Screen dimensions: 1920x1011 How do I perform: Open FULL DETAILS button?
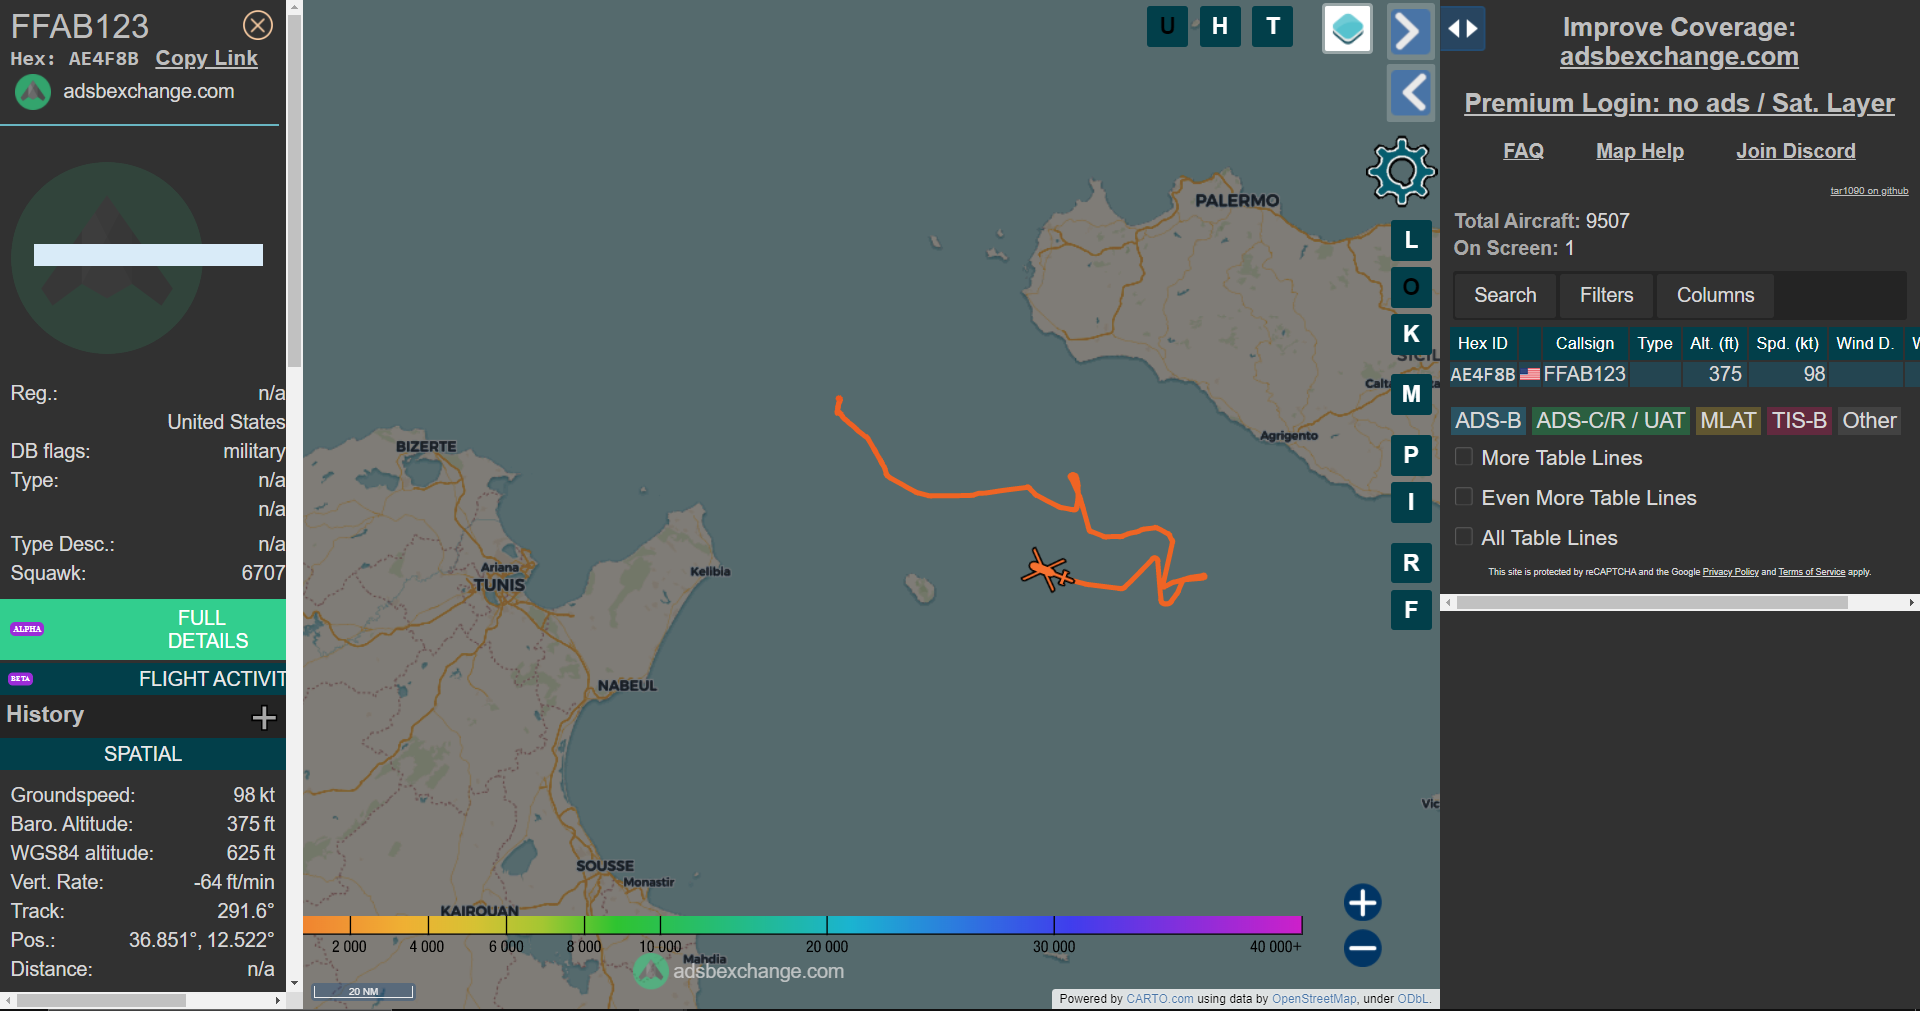pyautogui.click(x=143, y=629)
